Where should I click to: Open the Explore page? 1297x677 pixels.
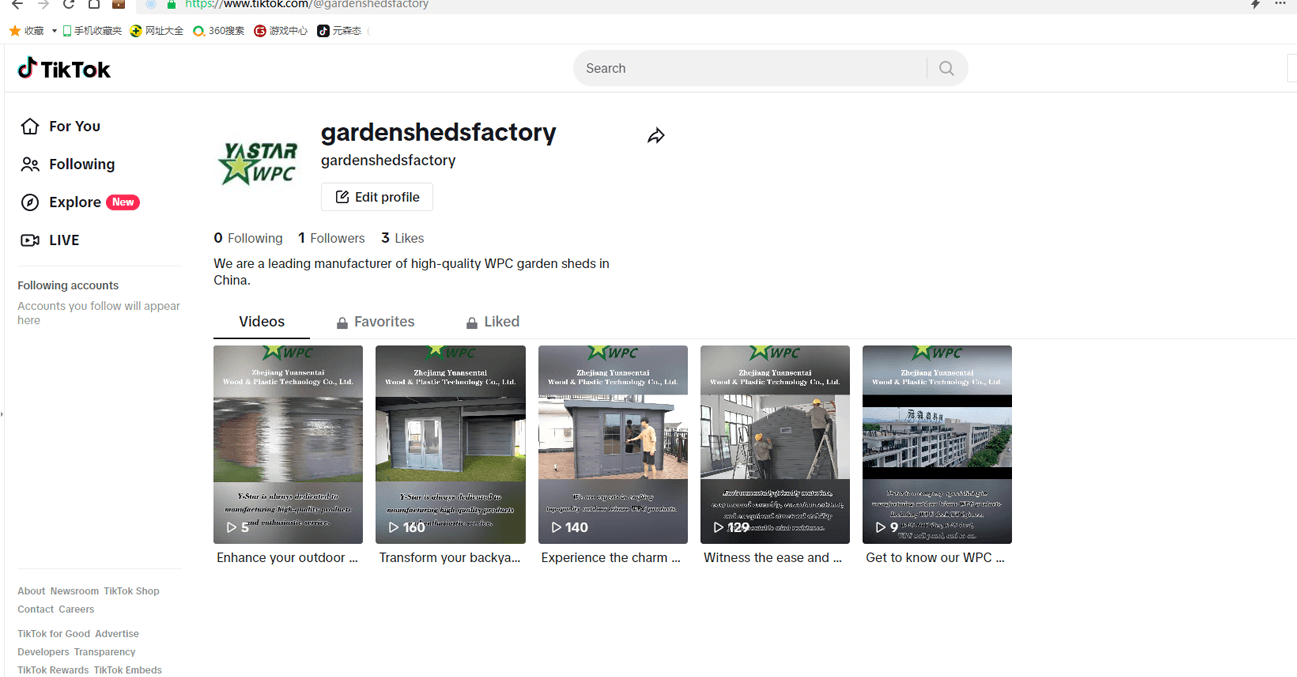pos(80,202)
